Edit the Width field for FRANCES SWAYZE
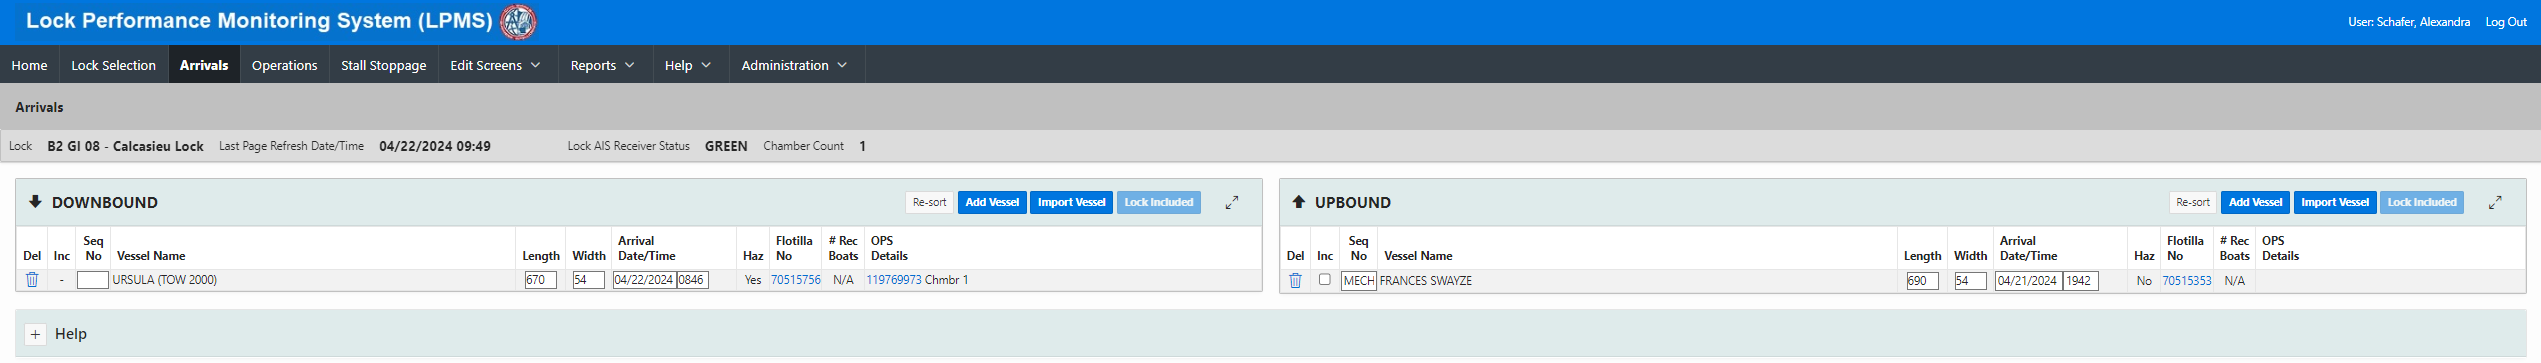 [1970, 281]
